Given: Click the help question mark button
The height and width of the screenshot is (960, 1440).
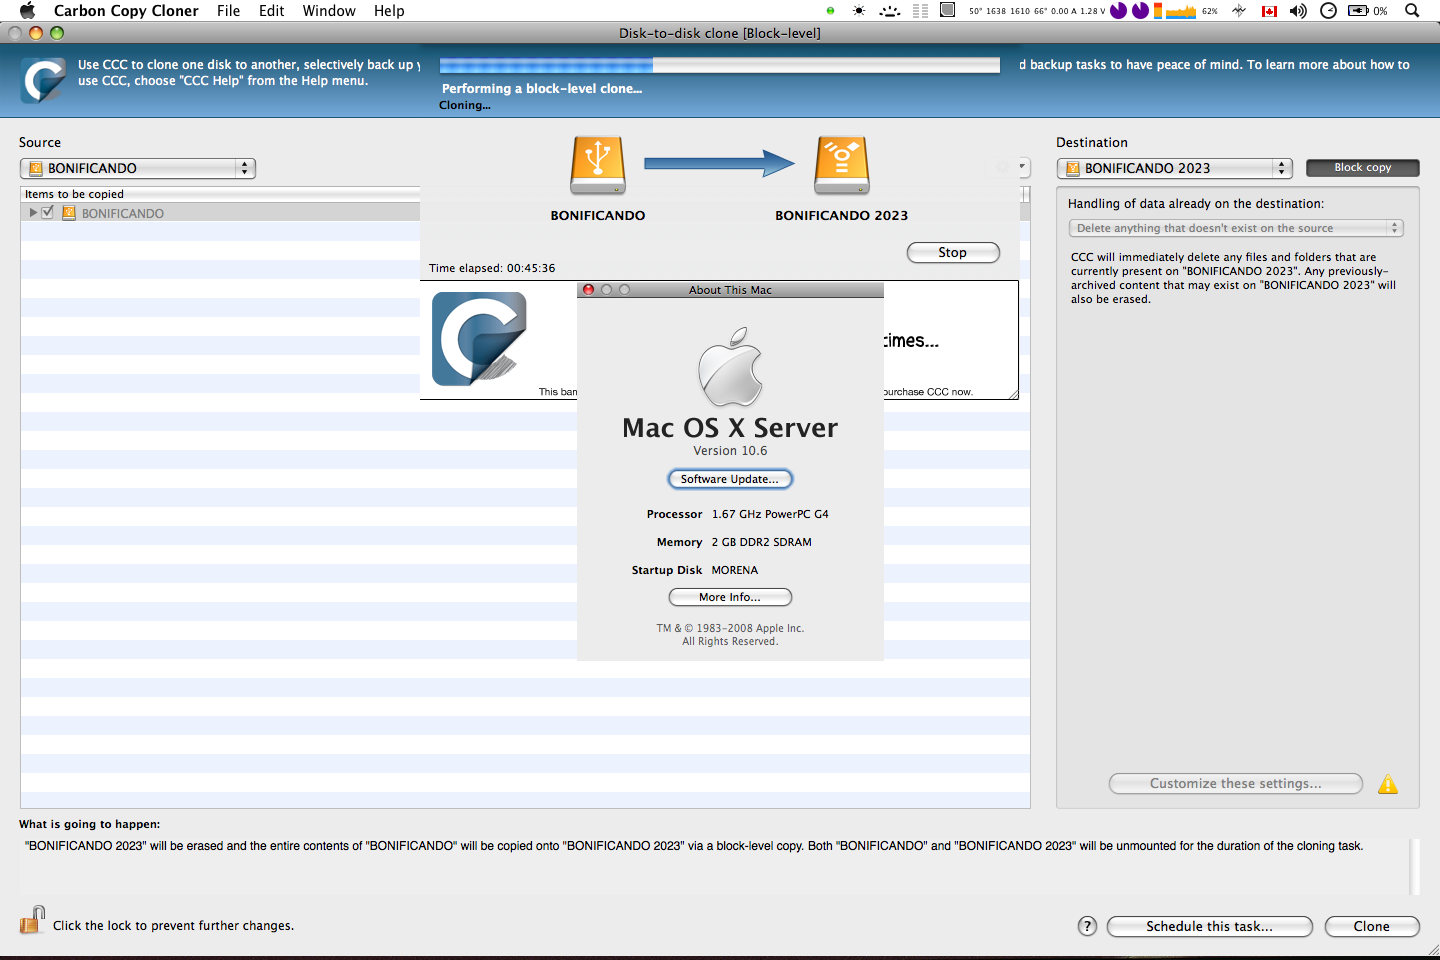Looking at the screenshot, I should click(x=1087, y=926).
